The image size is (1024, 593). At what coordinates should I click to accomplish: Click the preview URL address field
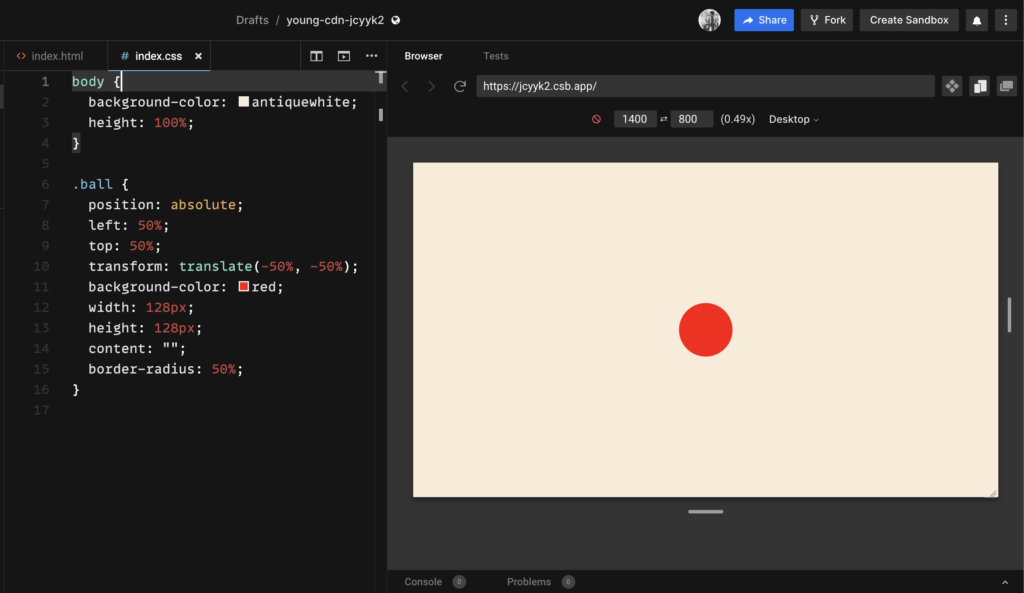705,87
